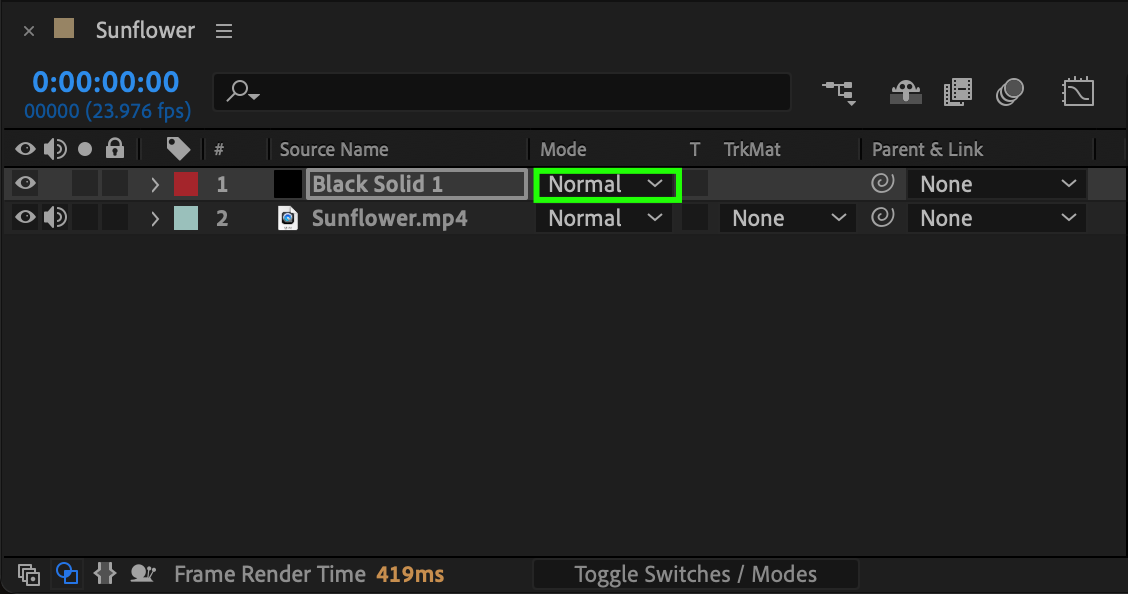Hide the Black Solid 1 layer
The width and height of the screenshot is (1128, 594).
tap(26, 184)
